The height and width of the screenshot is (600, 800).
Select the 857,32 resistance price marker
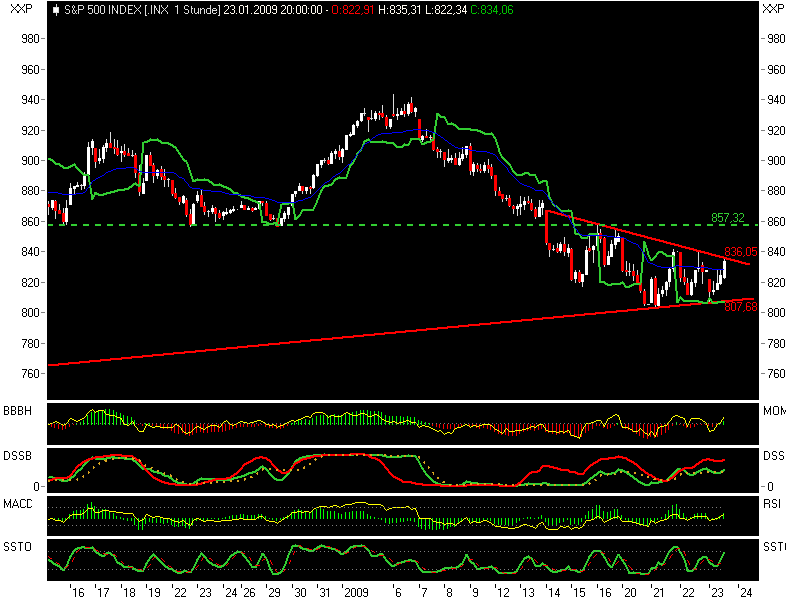[x=727, y=215]
